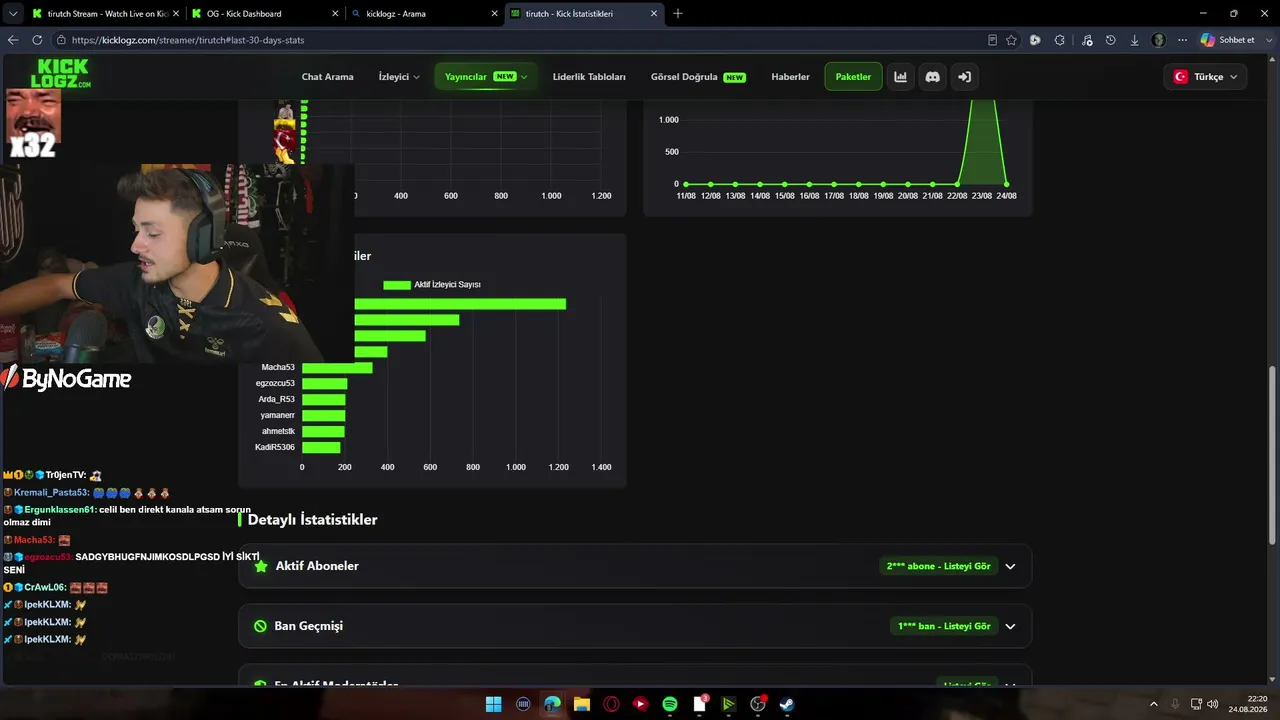Go to Liderlik Tabloları page

pyautogui.click(x=589, y=77)
